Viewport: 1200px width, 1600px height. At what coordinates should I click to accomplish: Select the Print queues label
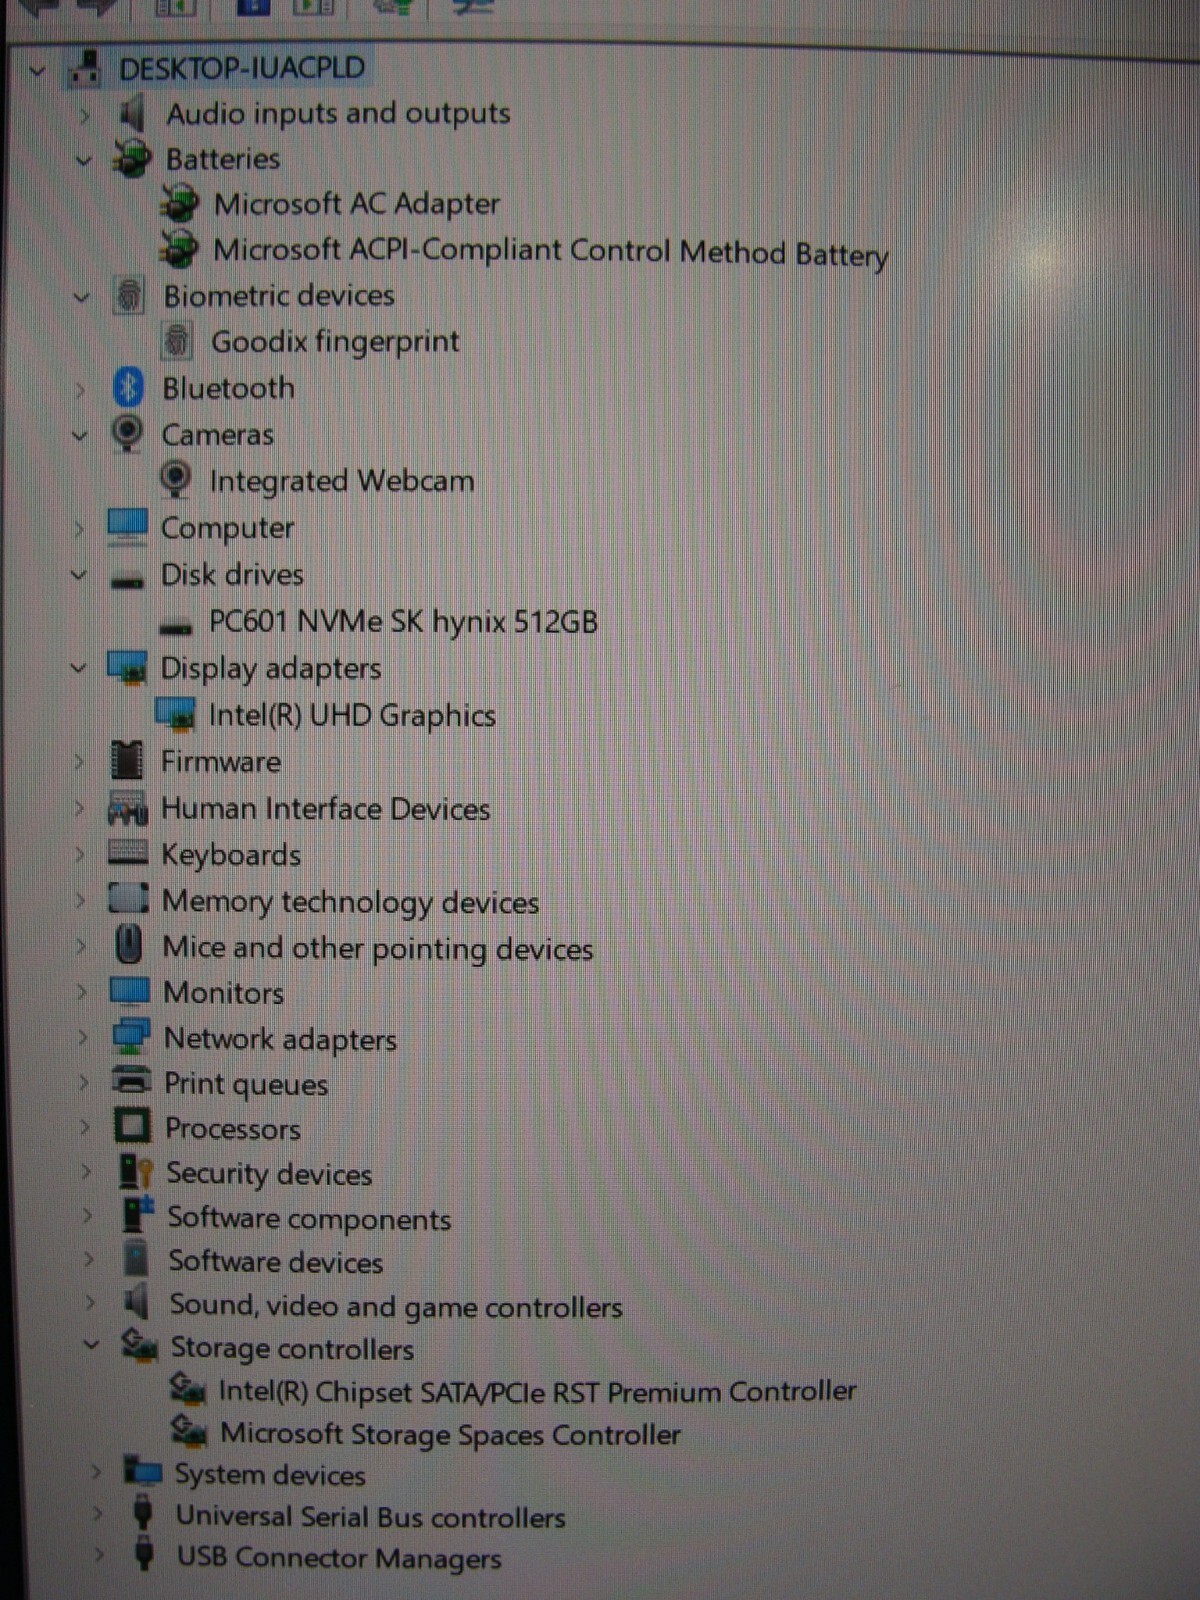pos(246,1085)
